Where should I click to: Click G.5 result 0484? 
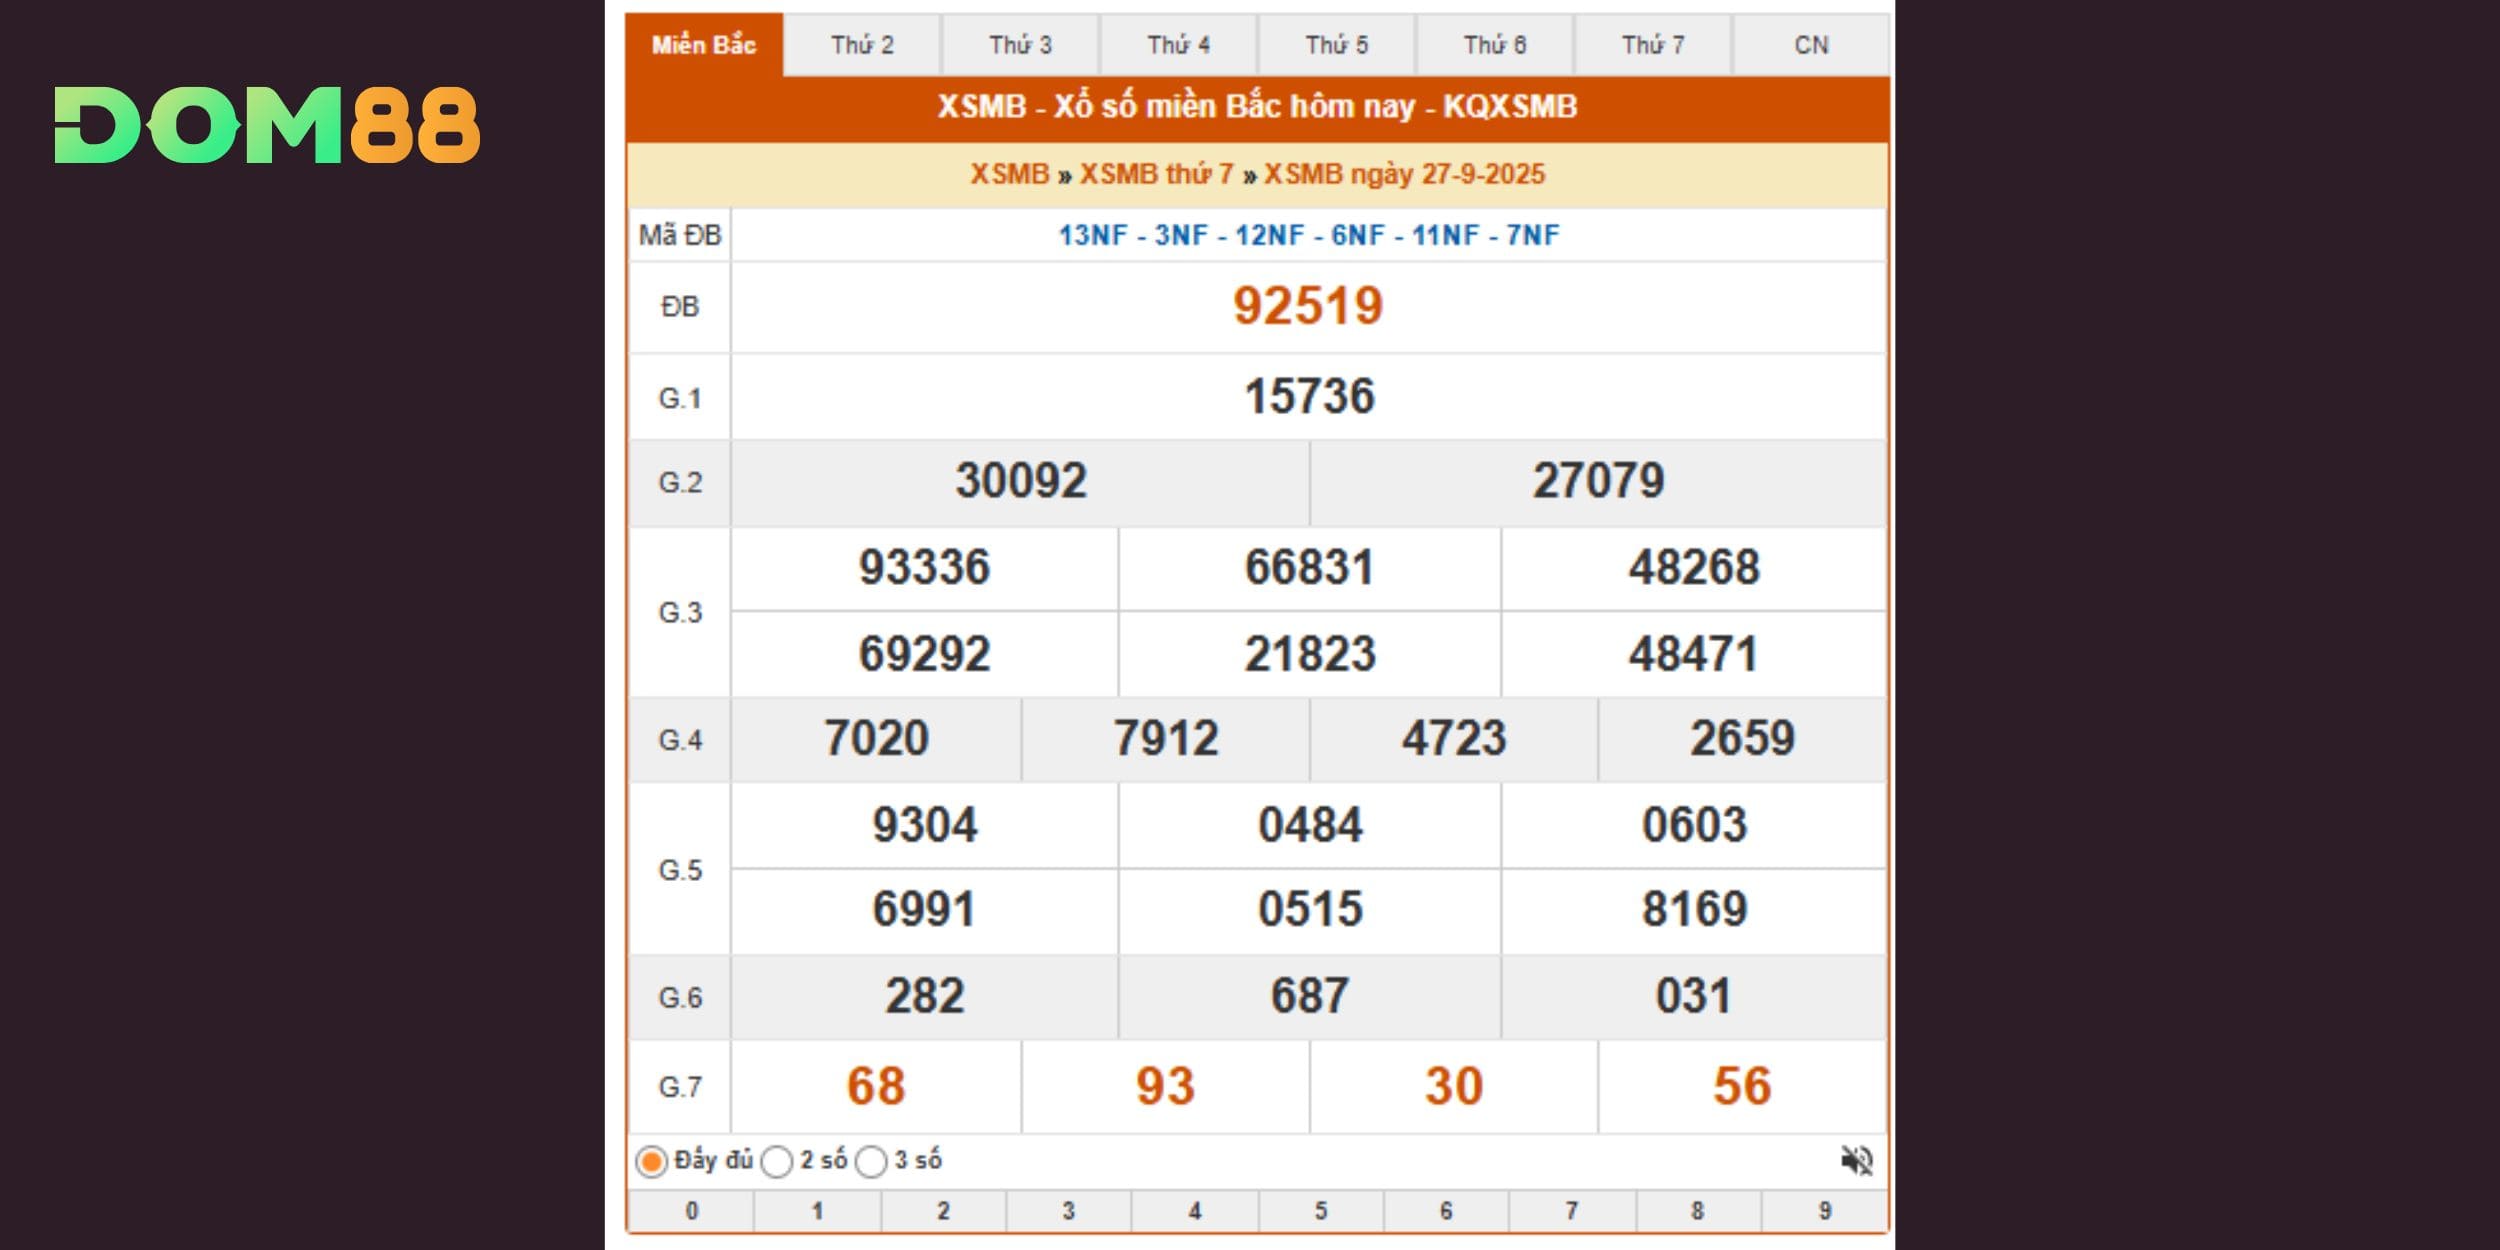(1310, 826)
